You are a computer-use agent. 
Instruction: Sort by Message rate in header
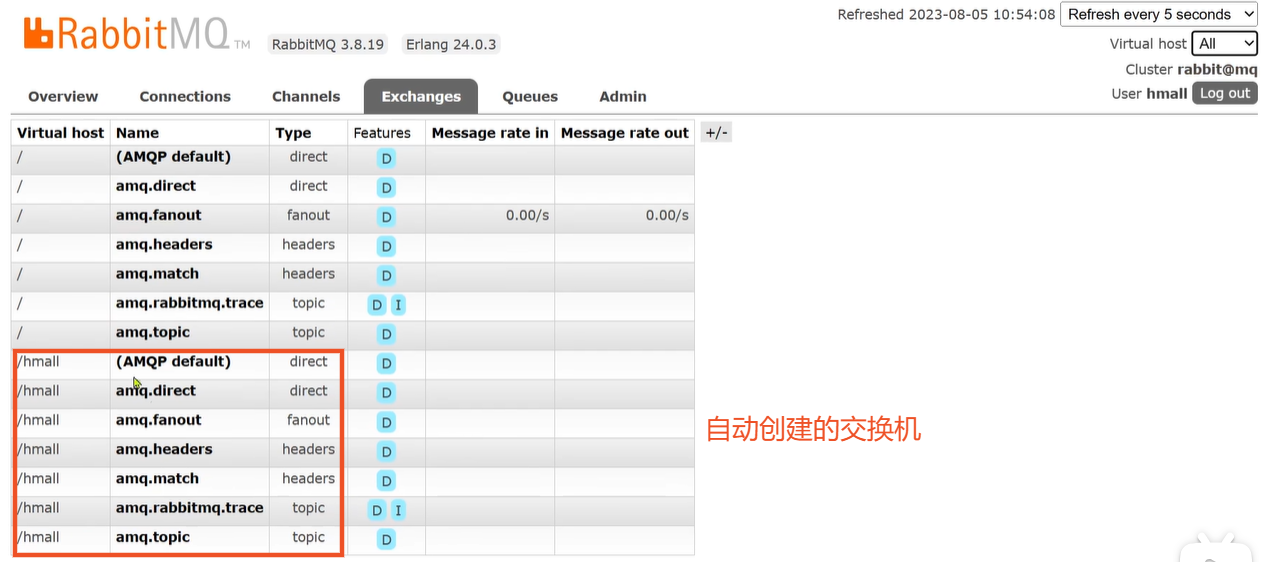[x=490, y=132]
